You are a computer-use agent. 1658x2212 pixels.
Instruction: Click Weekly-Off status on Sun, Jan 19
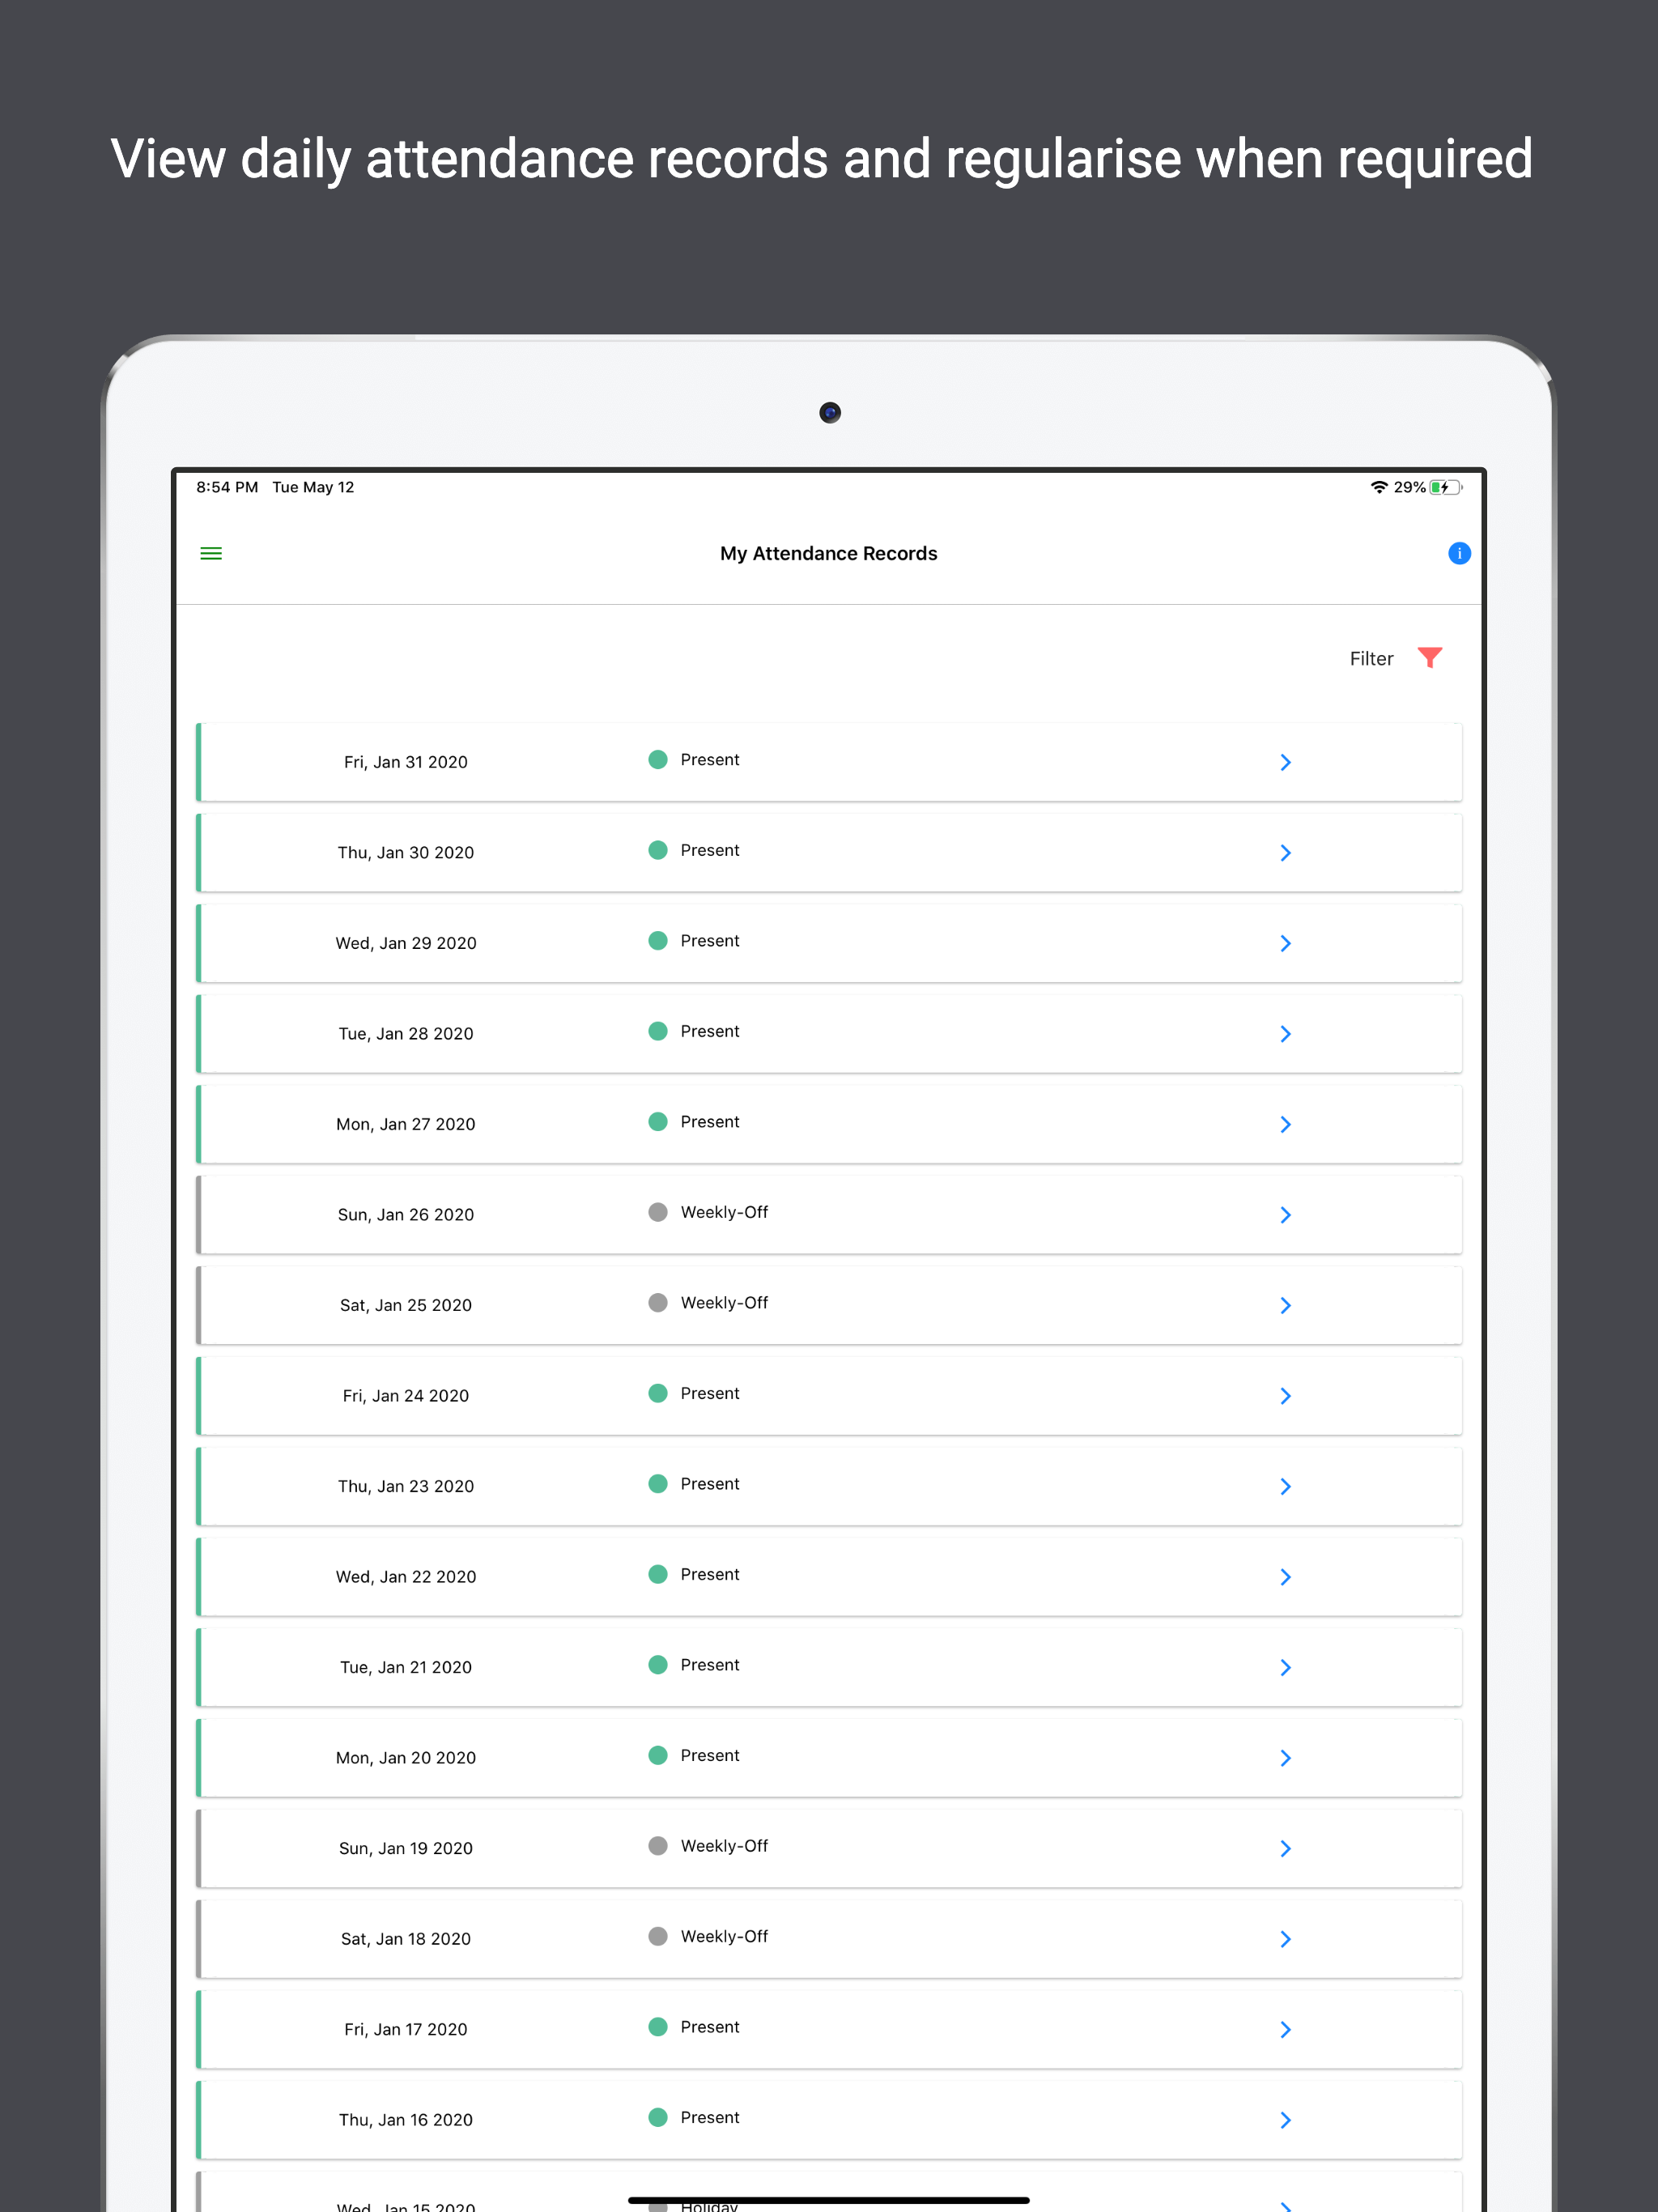tap(724, 1845)
